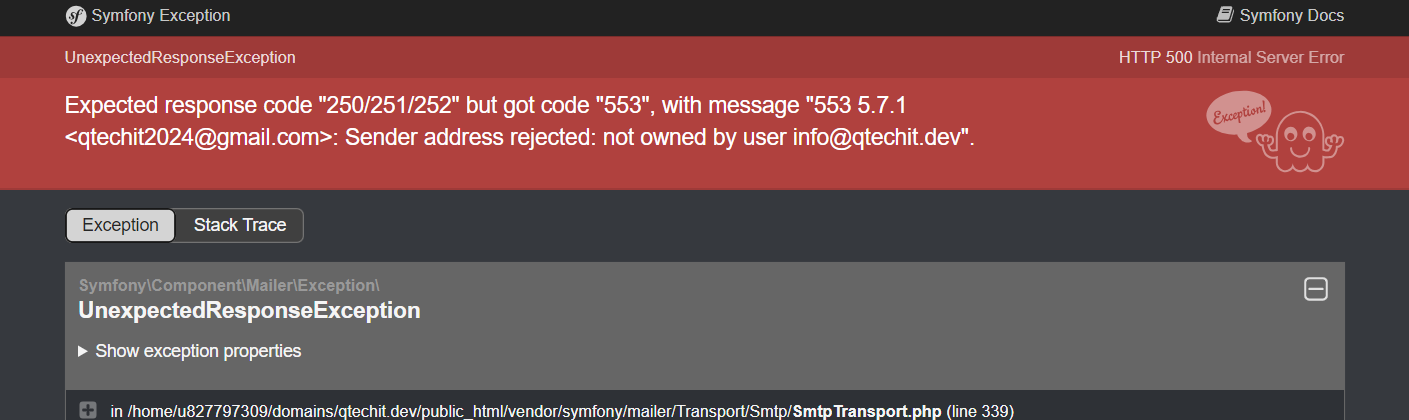Expand the SmtpTransport.php trace with plus icon

point(88,410)
